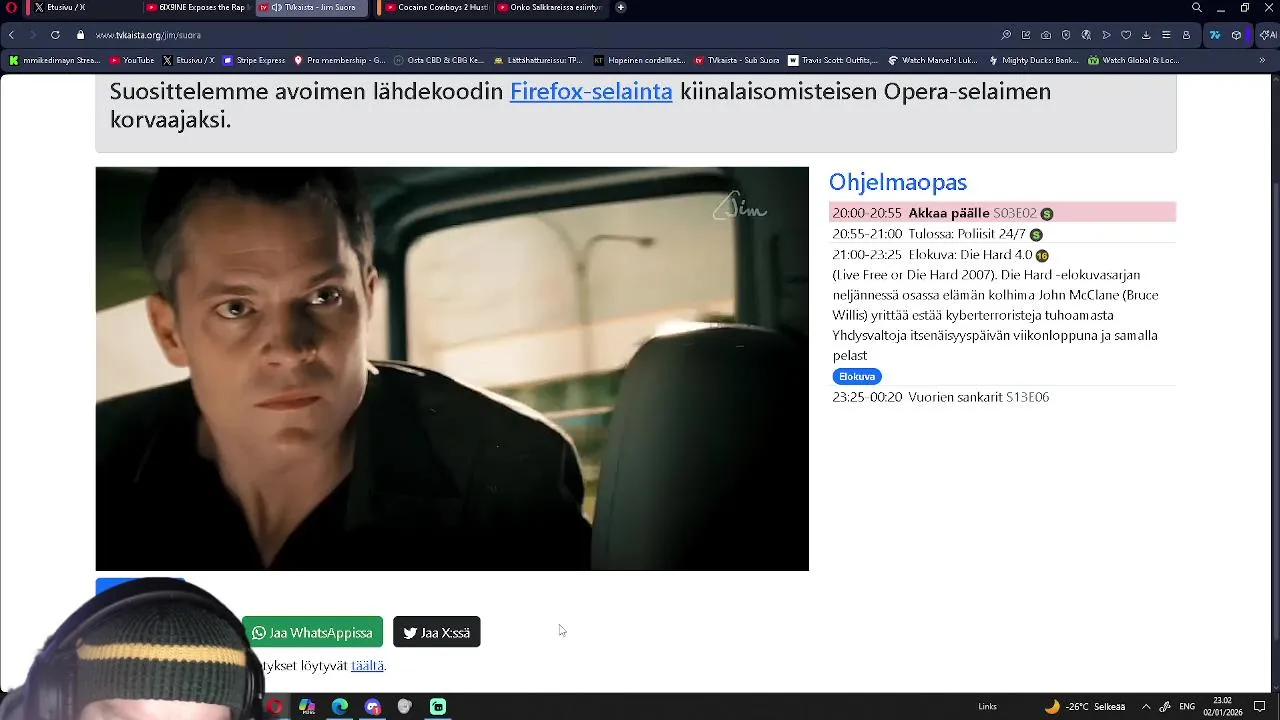Viewport: 1280px width, 720px height.
Task: Add page to bookmarks heart icon
Action: (1126, 35)
